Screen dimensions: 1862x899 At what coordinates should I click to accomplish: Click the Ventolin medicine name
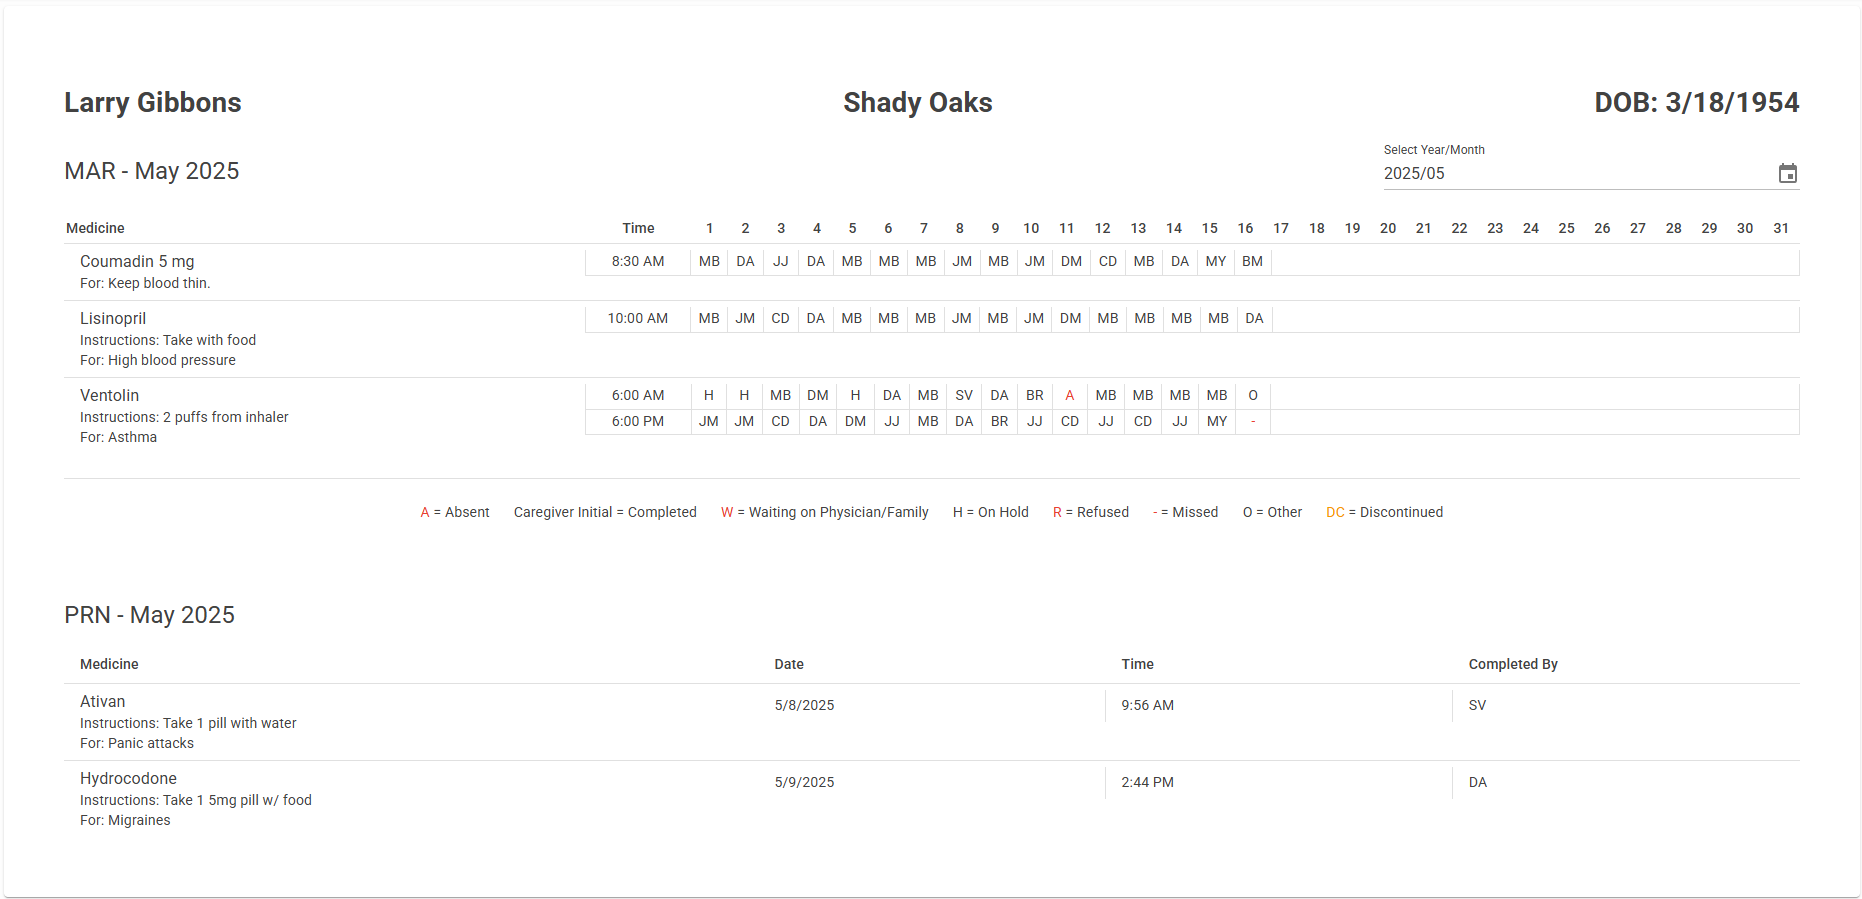click(110, 396)
